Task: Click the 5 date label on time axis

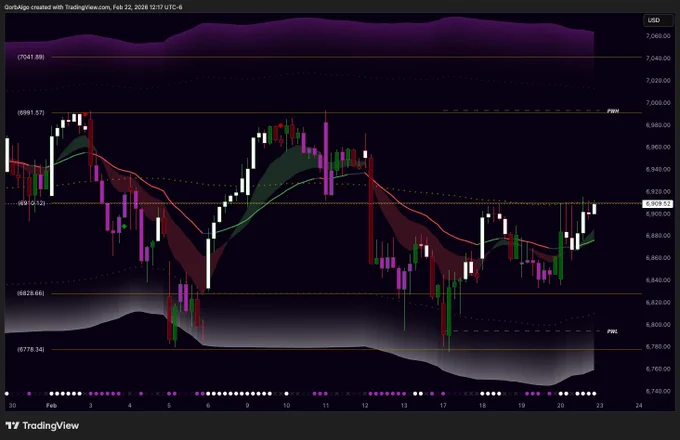Action: pyautogui.click(x=169, y=406)
